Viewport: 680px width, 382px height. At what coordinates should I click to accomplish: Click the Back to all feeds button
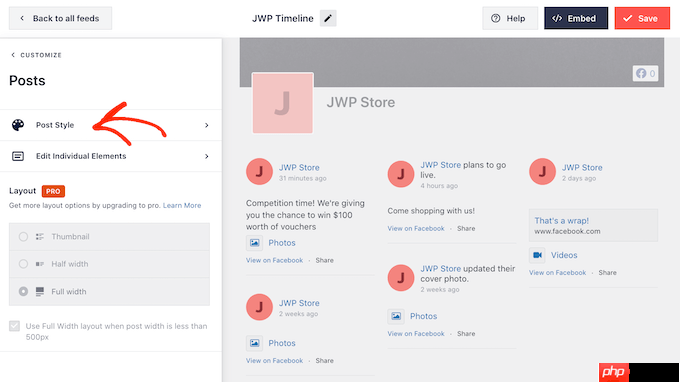coord(60,18)
